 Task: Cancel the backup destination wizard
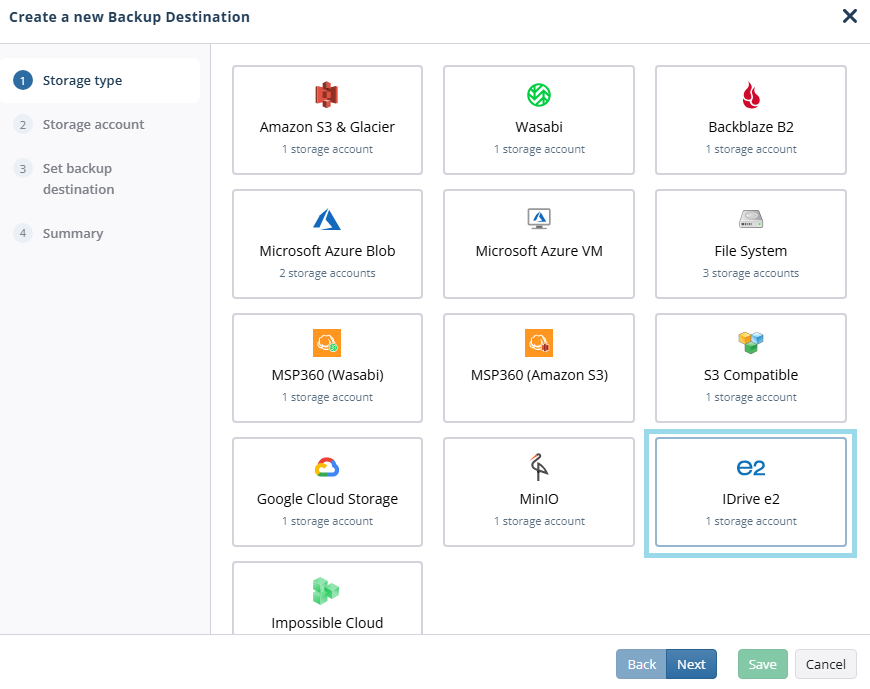pyautogui.click(x=826, y=664)
